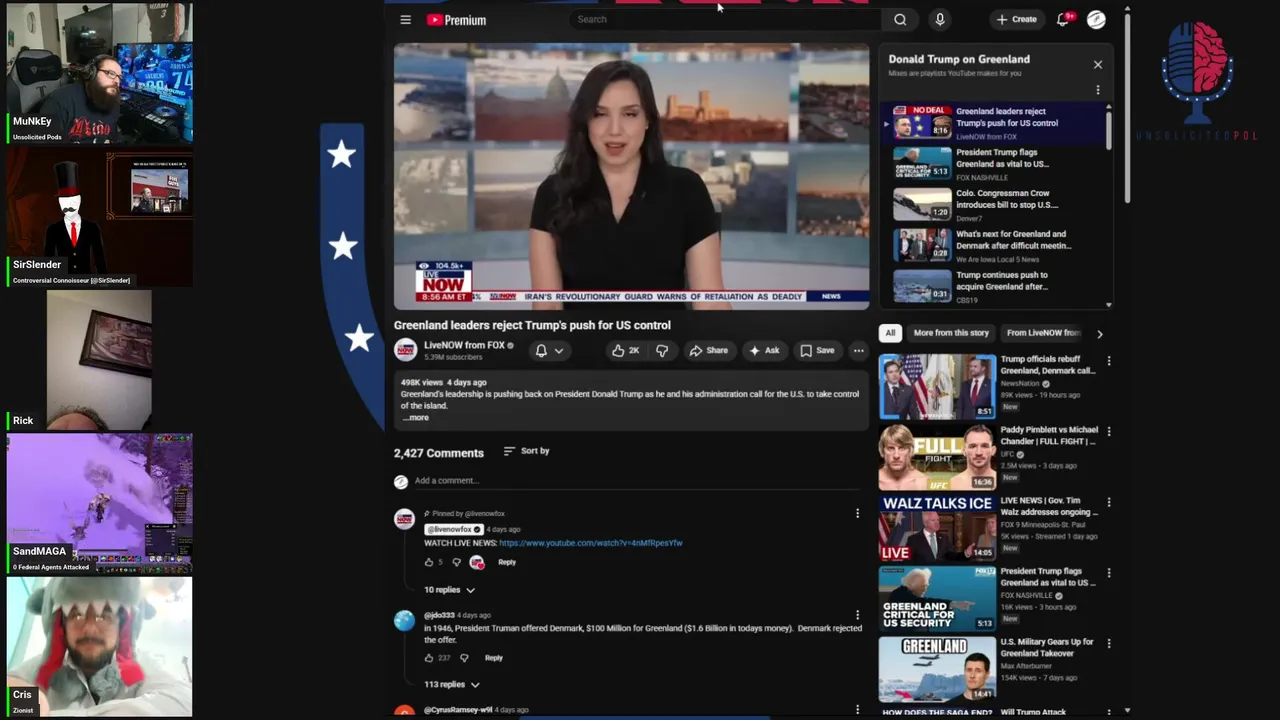Screen dimensions: 1280x720
Task: Open options for pinned comment
Action: pos(857,513)
